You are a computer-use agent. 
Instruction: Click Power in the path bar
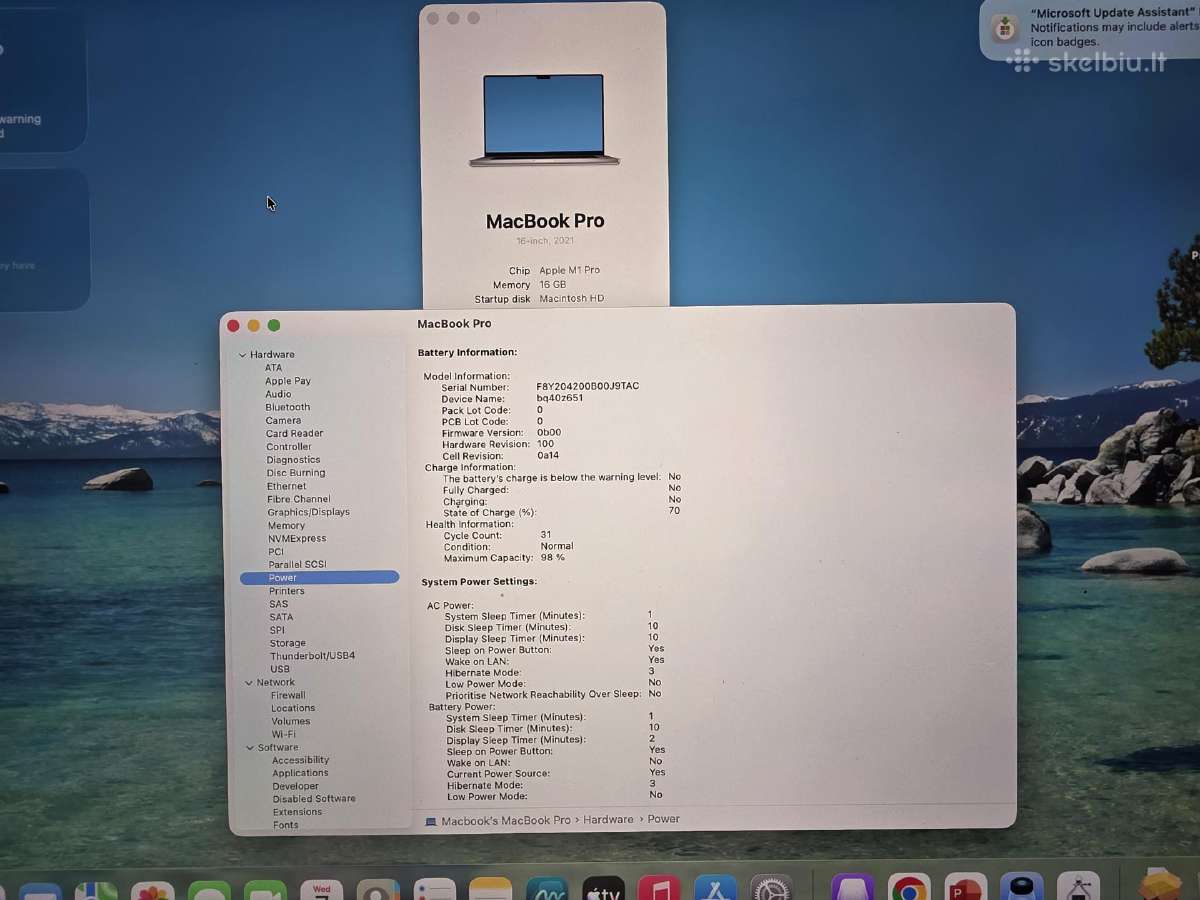tap(663, 819)
